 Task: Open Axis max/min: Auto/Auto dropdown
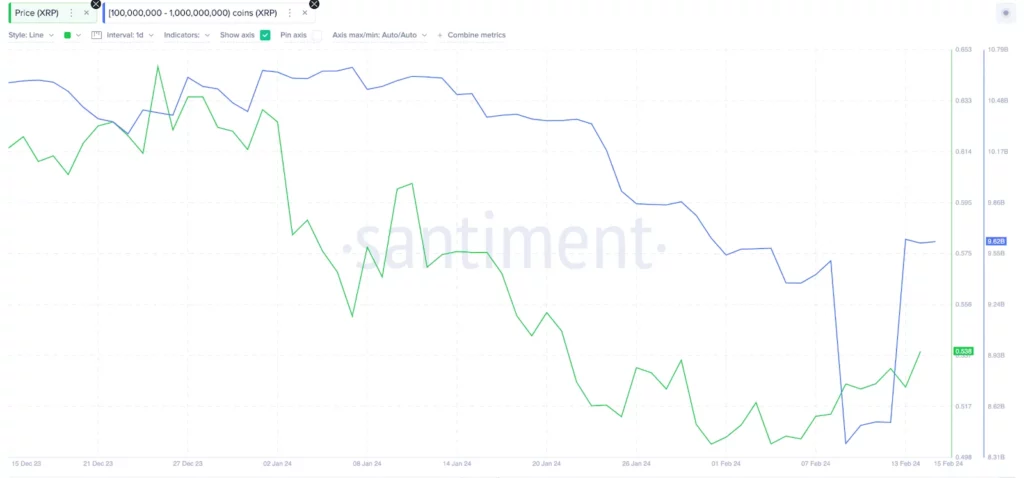click(379, 35)
